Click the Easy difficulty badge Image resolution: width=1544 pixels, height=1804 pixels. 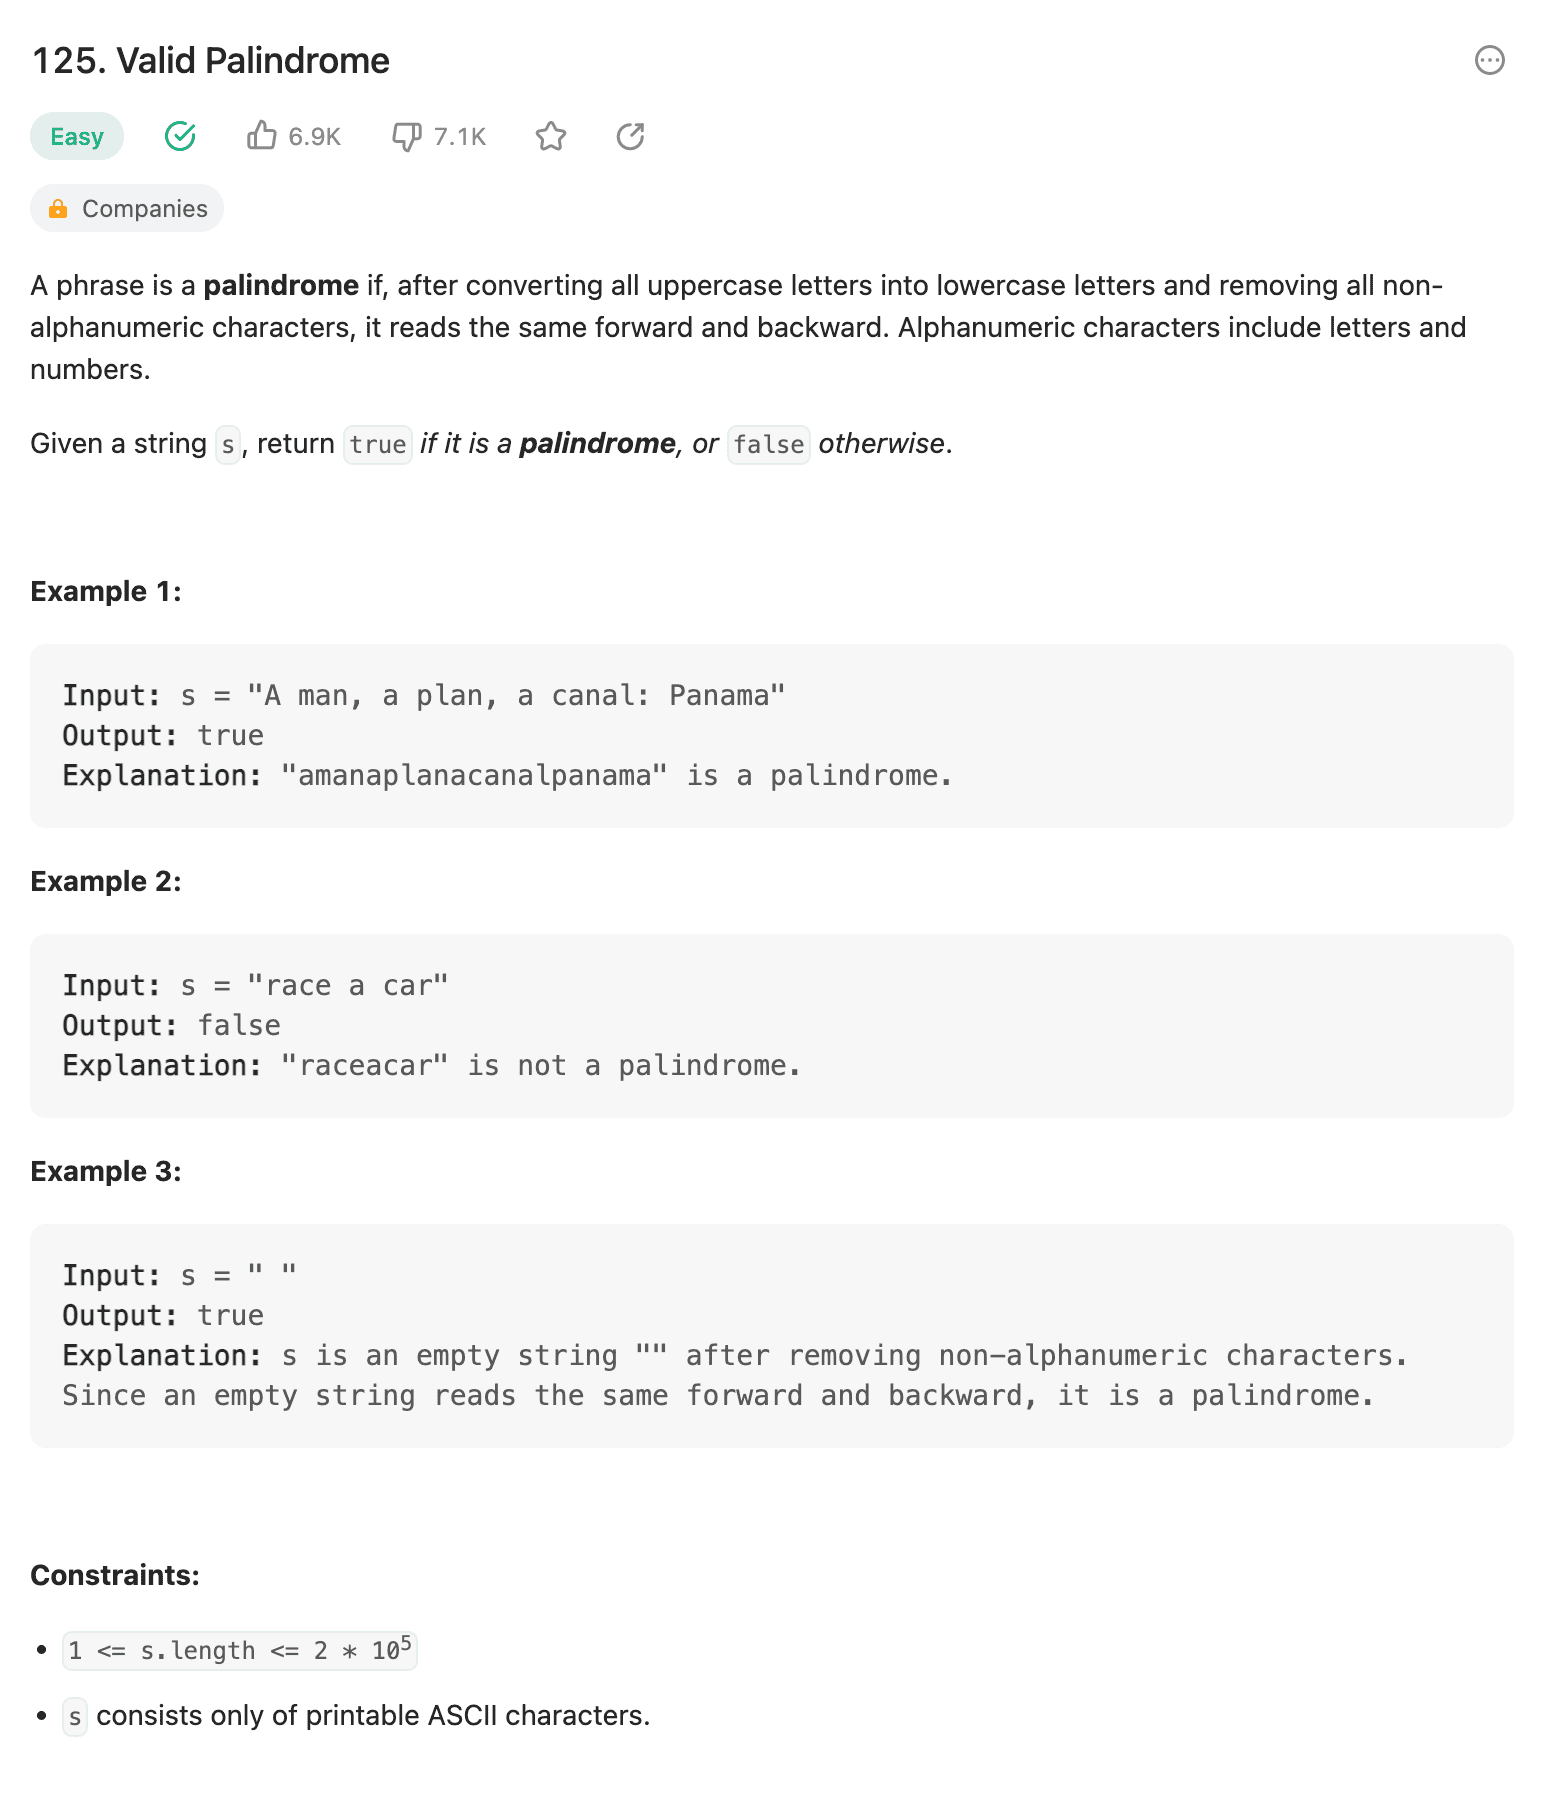tap(77, 137)
